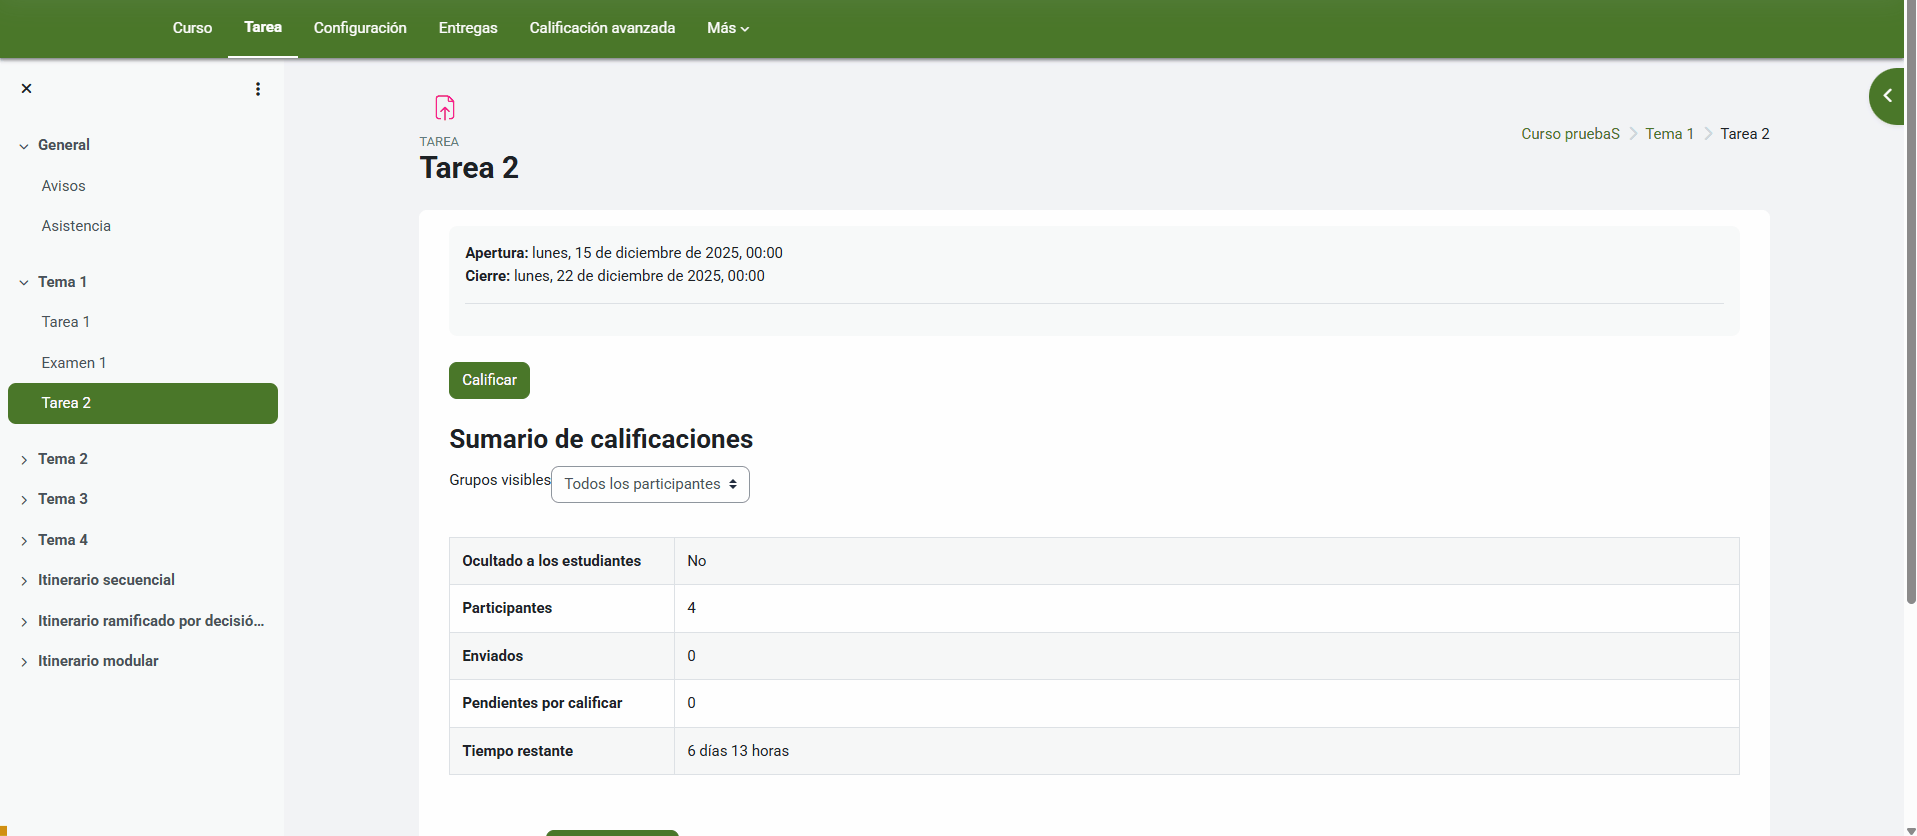Click the Tema 3 section title

coord(63,499)
